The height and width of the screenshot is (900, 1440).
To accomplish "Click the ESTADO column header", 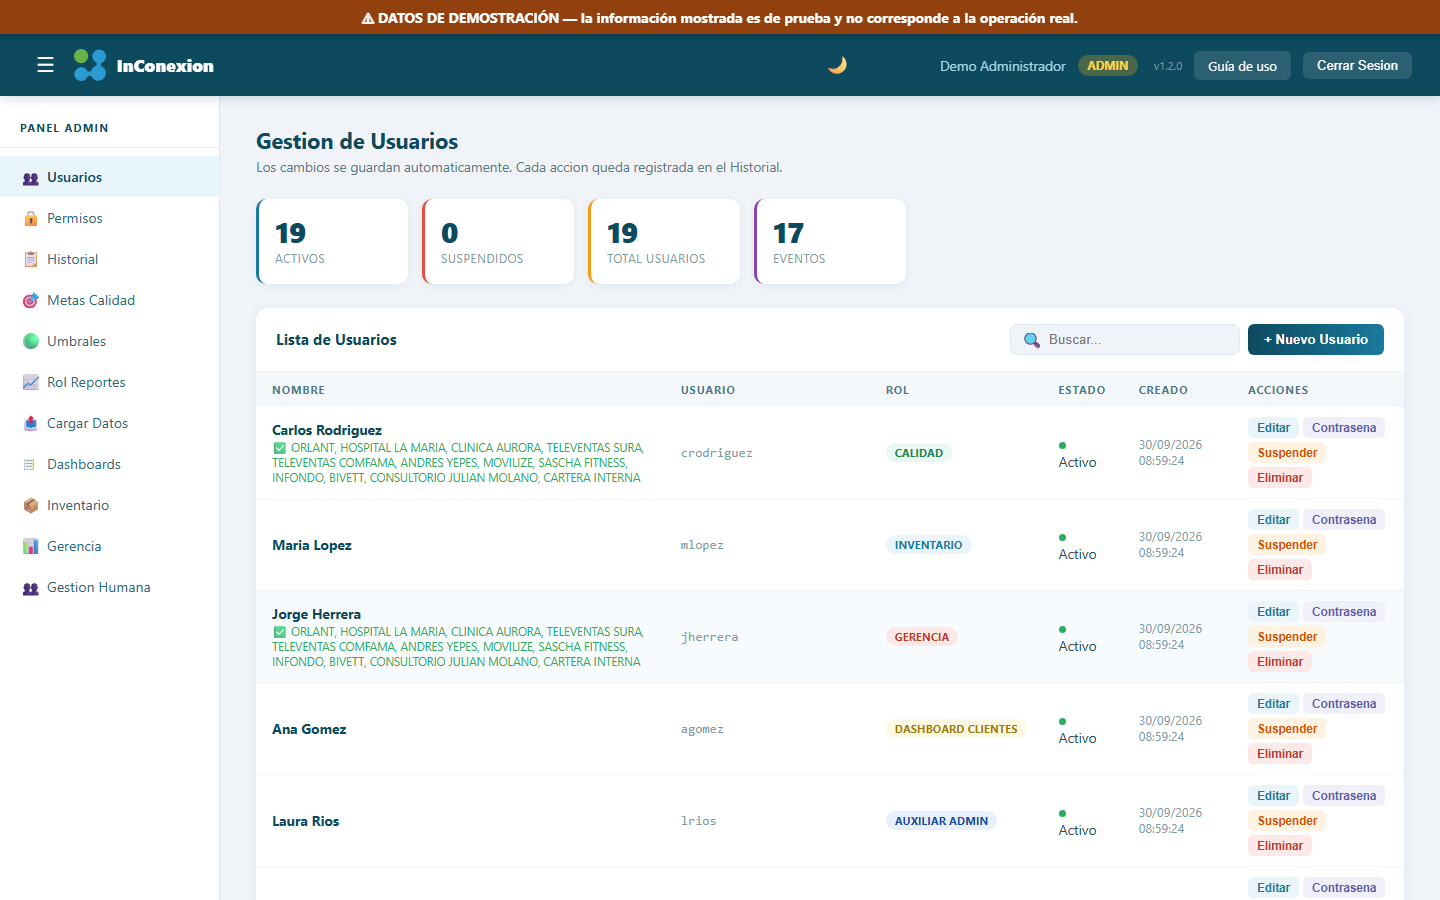I will (1082, 390).
